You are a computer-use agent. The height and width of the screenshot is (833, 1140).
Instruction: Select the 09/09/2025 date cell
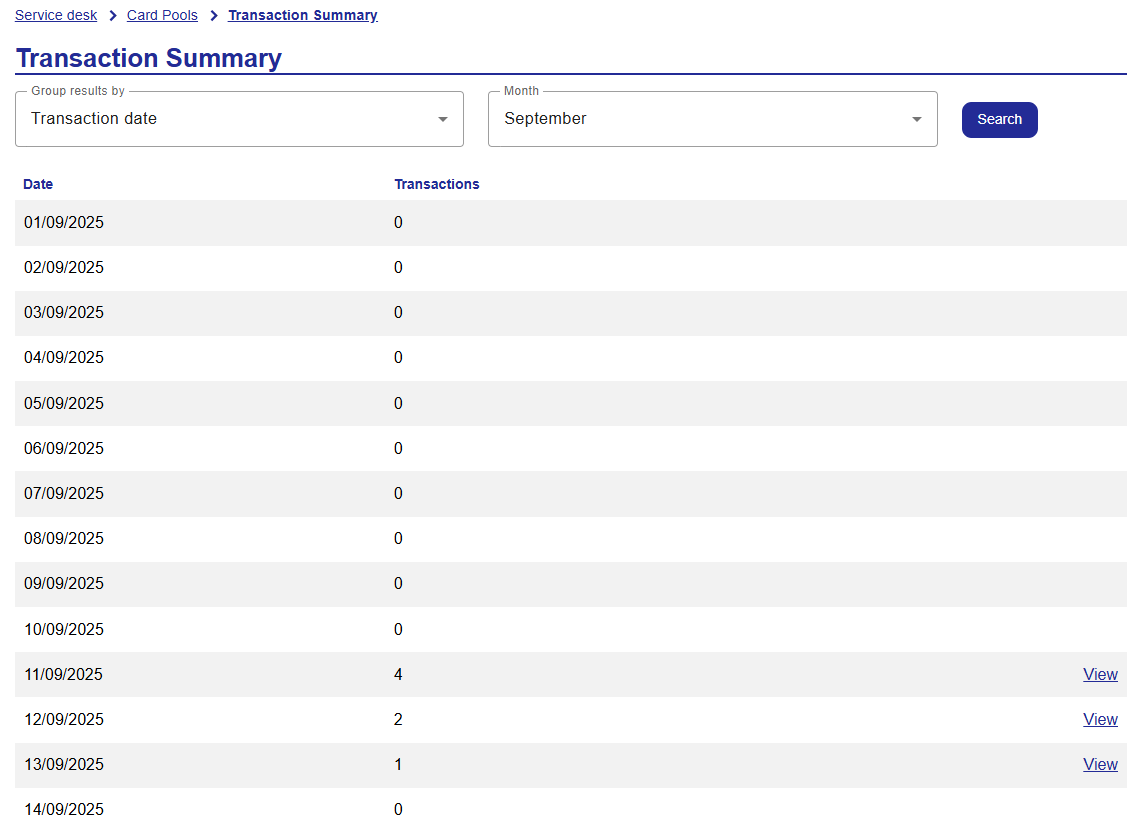click(x=64, y=584)
